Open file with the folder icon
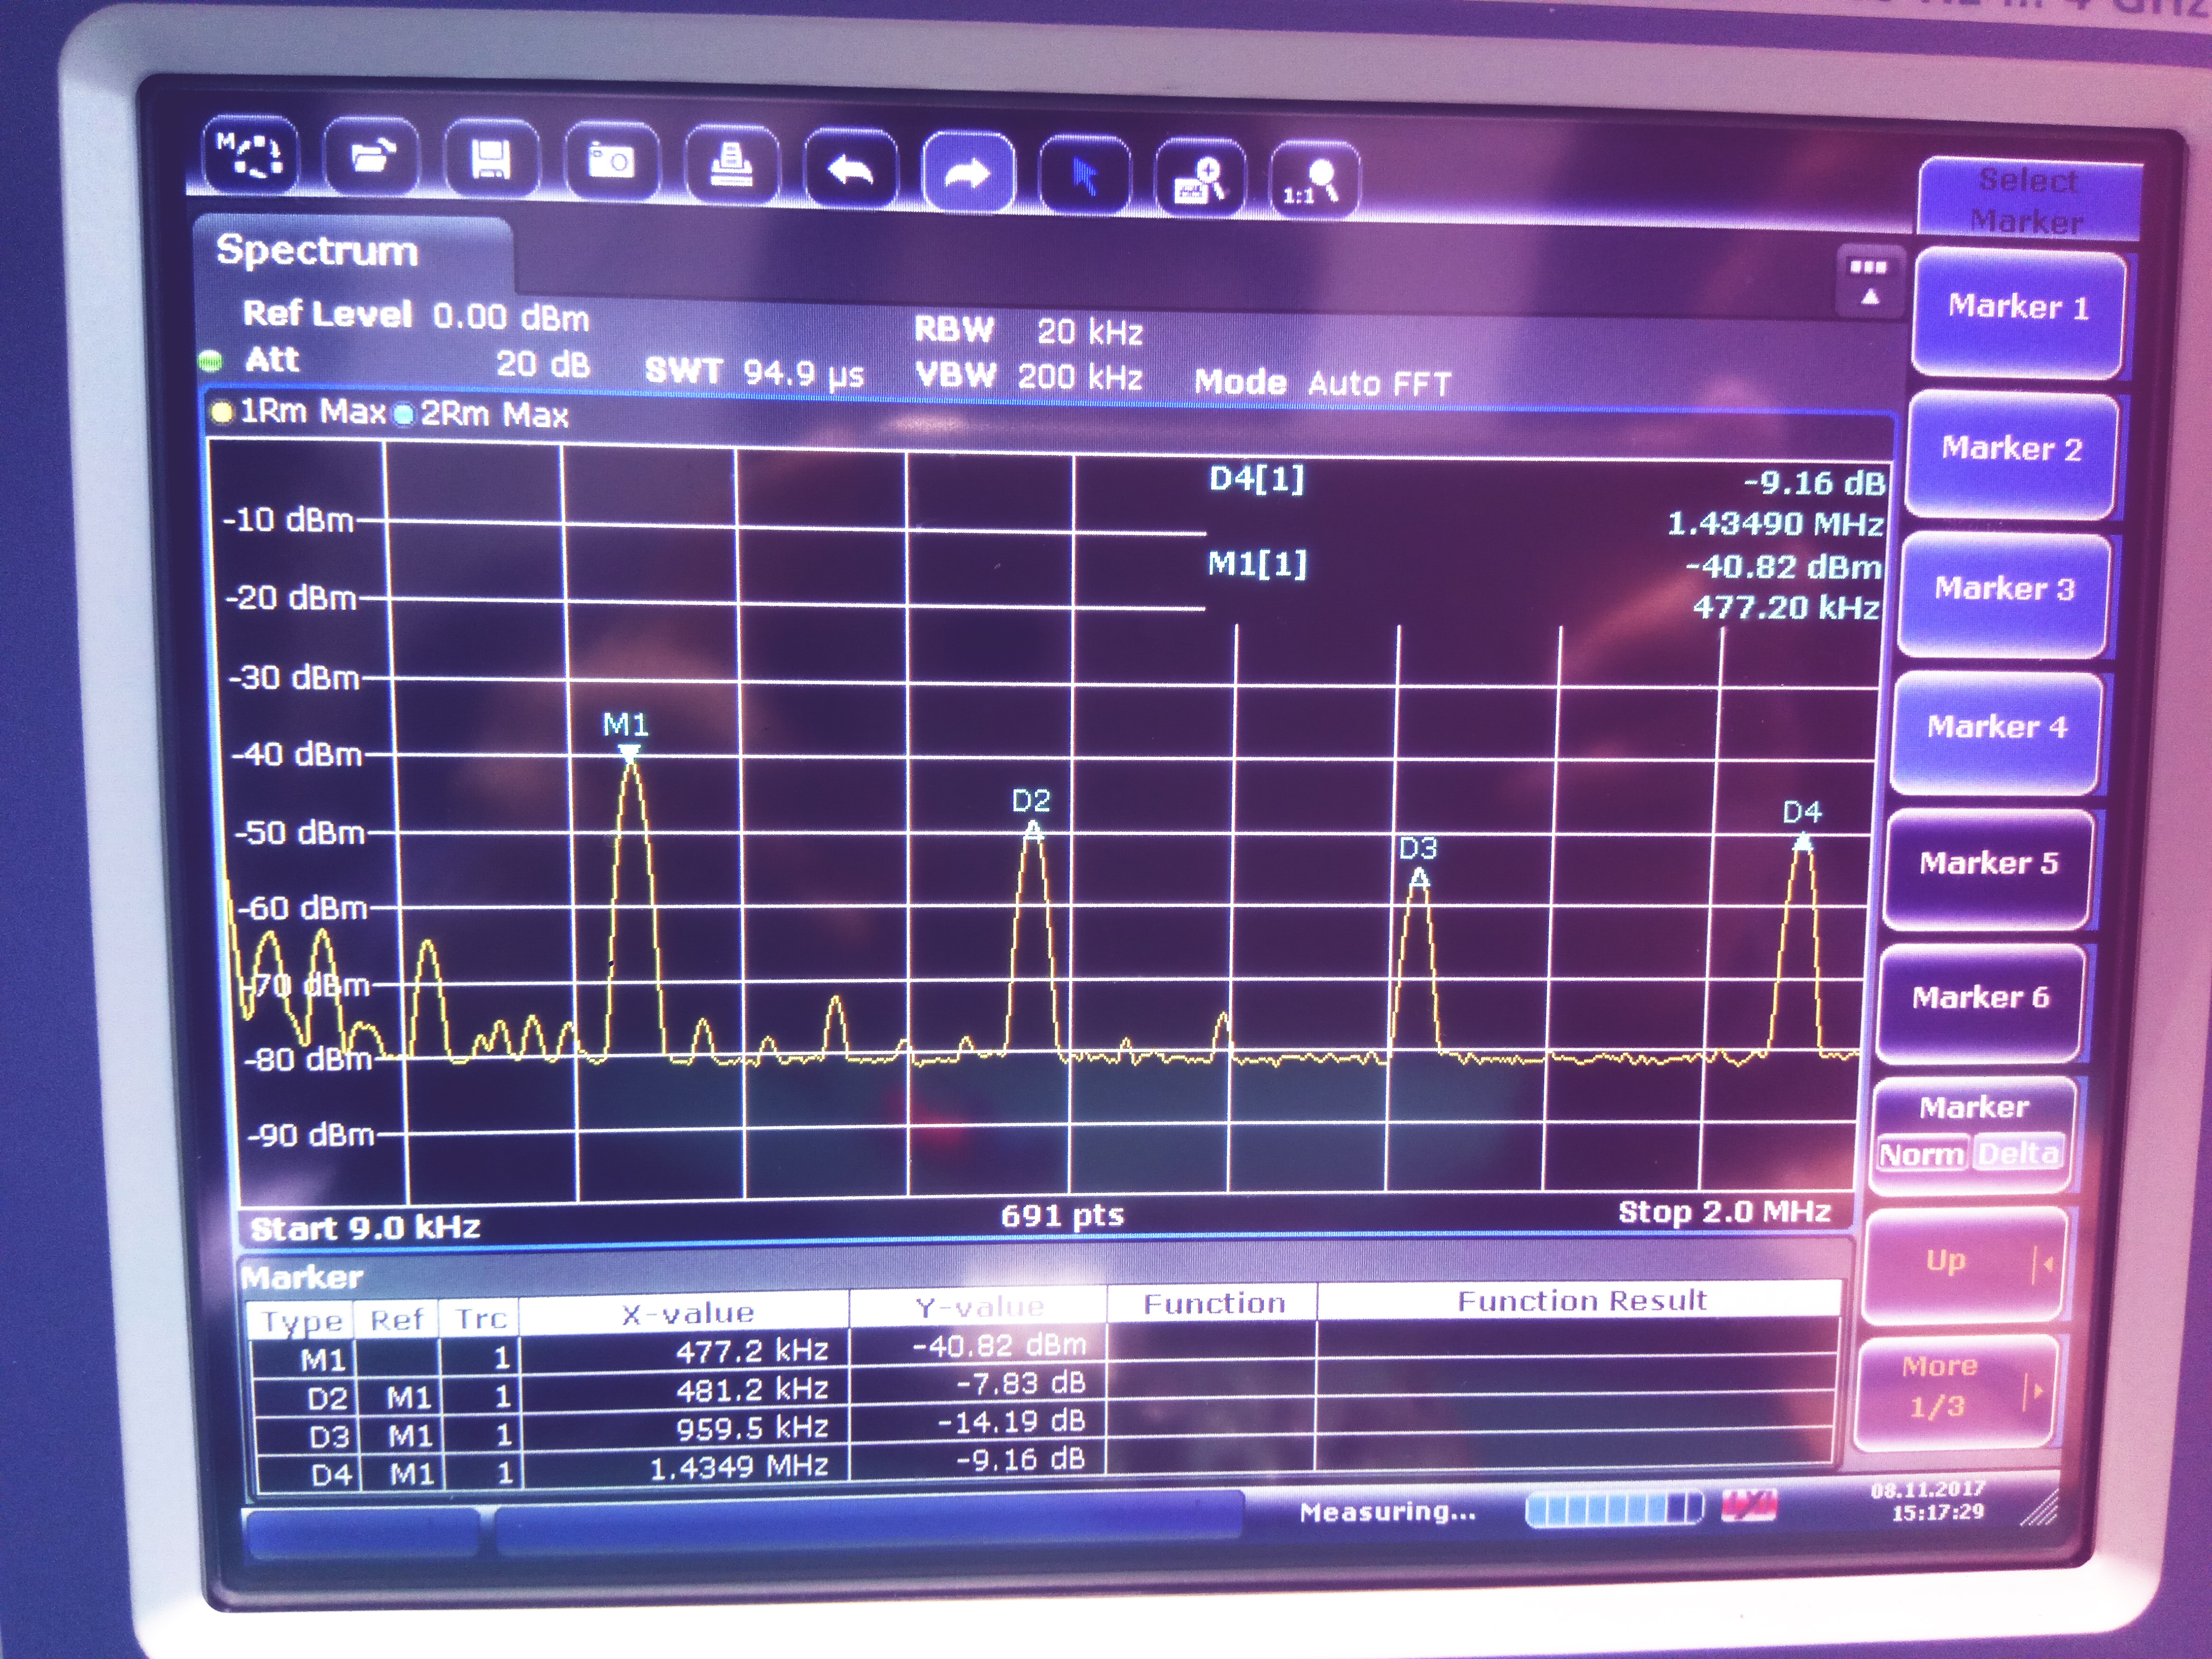Screen dimensions: 2212x1659 (x=372, y=158)
